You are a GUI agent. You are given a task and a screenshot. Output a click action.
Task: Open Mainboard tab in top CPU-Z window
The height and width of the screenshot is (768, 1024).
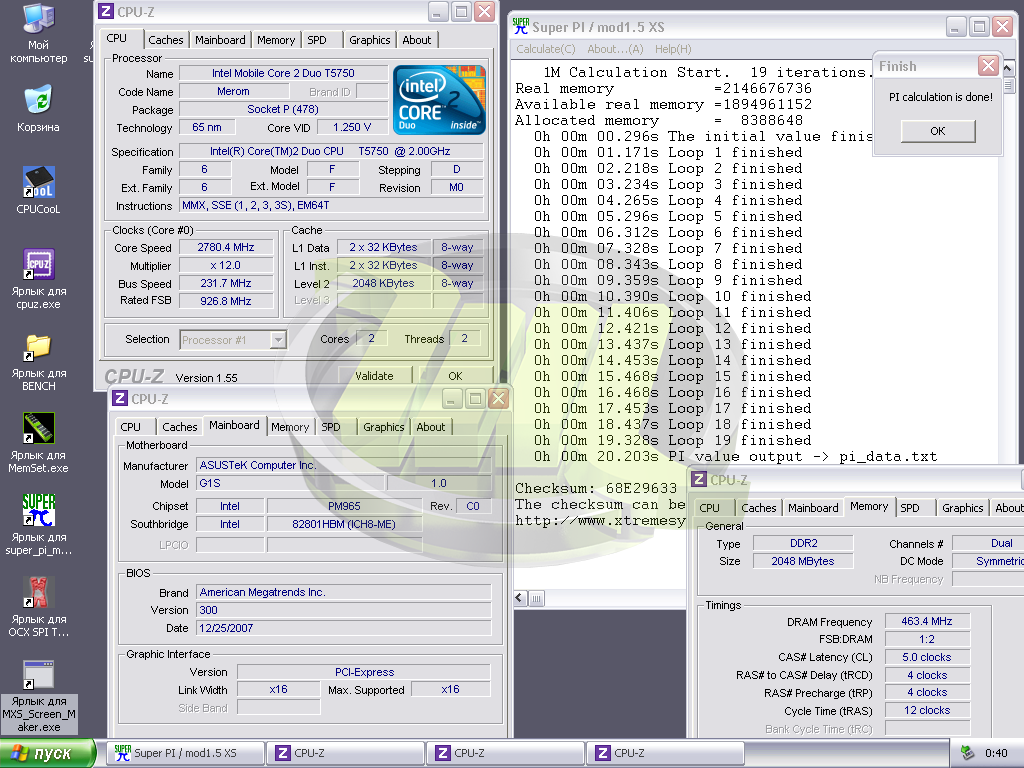pos(220,40)
